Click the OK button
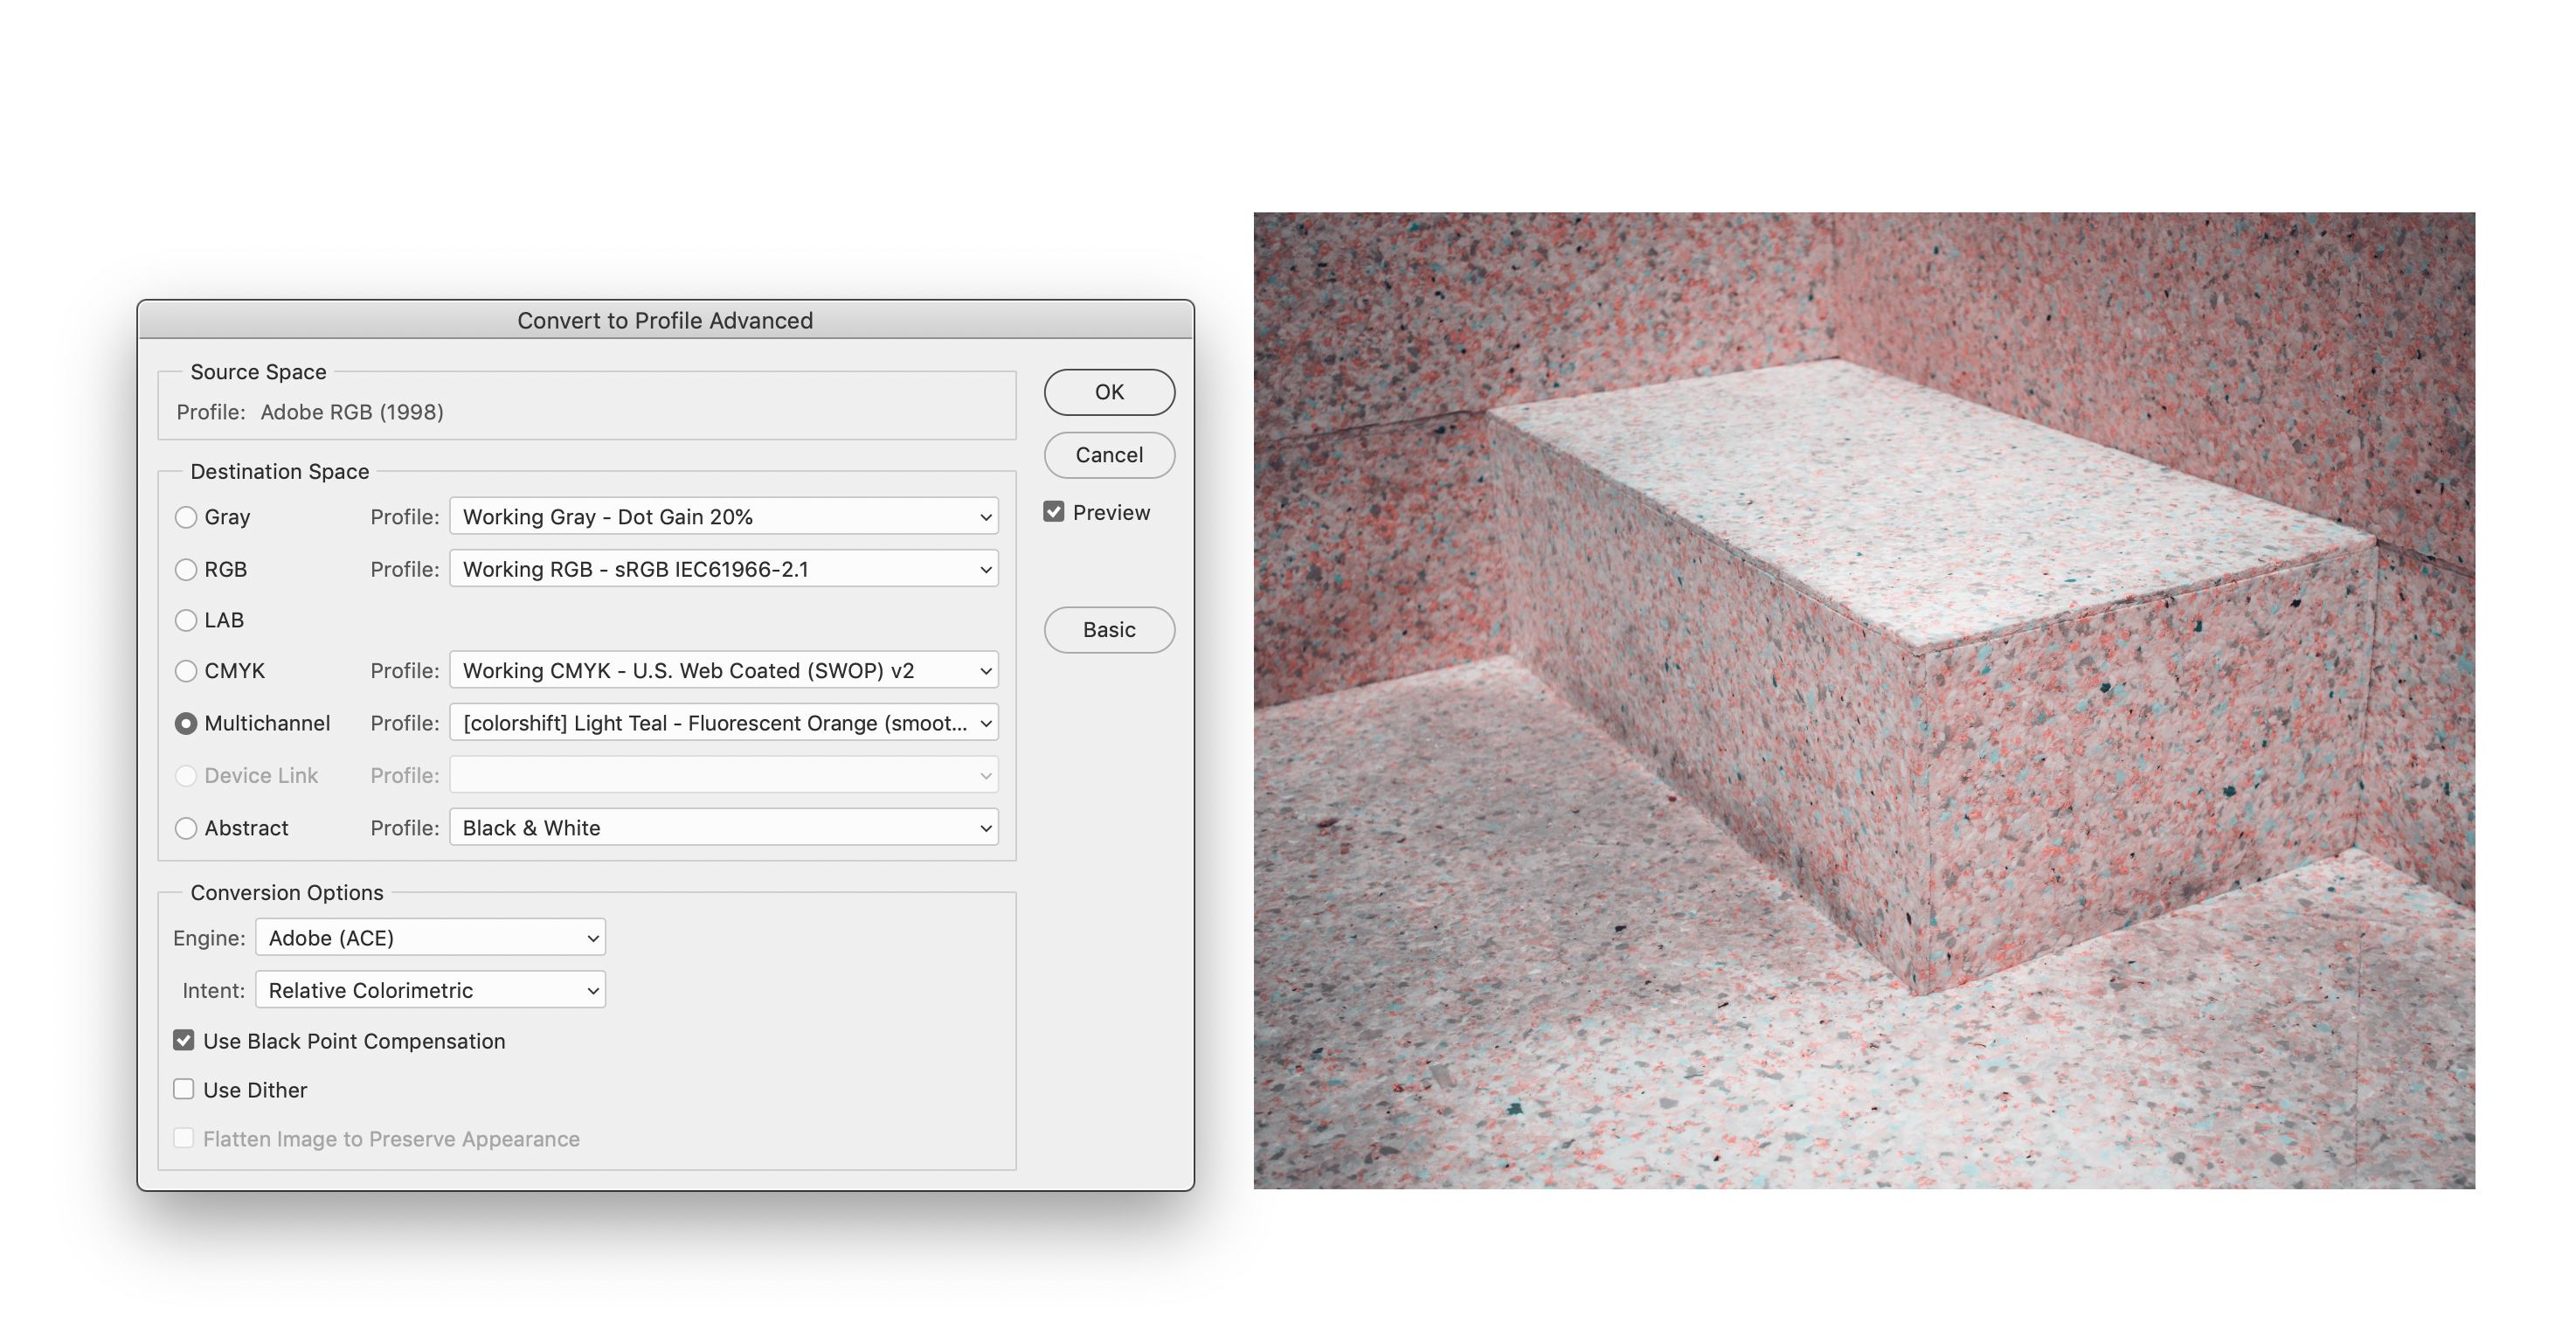This screenshot has height=1323, width=2576. click(x=1109, y=392)
